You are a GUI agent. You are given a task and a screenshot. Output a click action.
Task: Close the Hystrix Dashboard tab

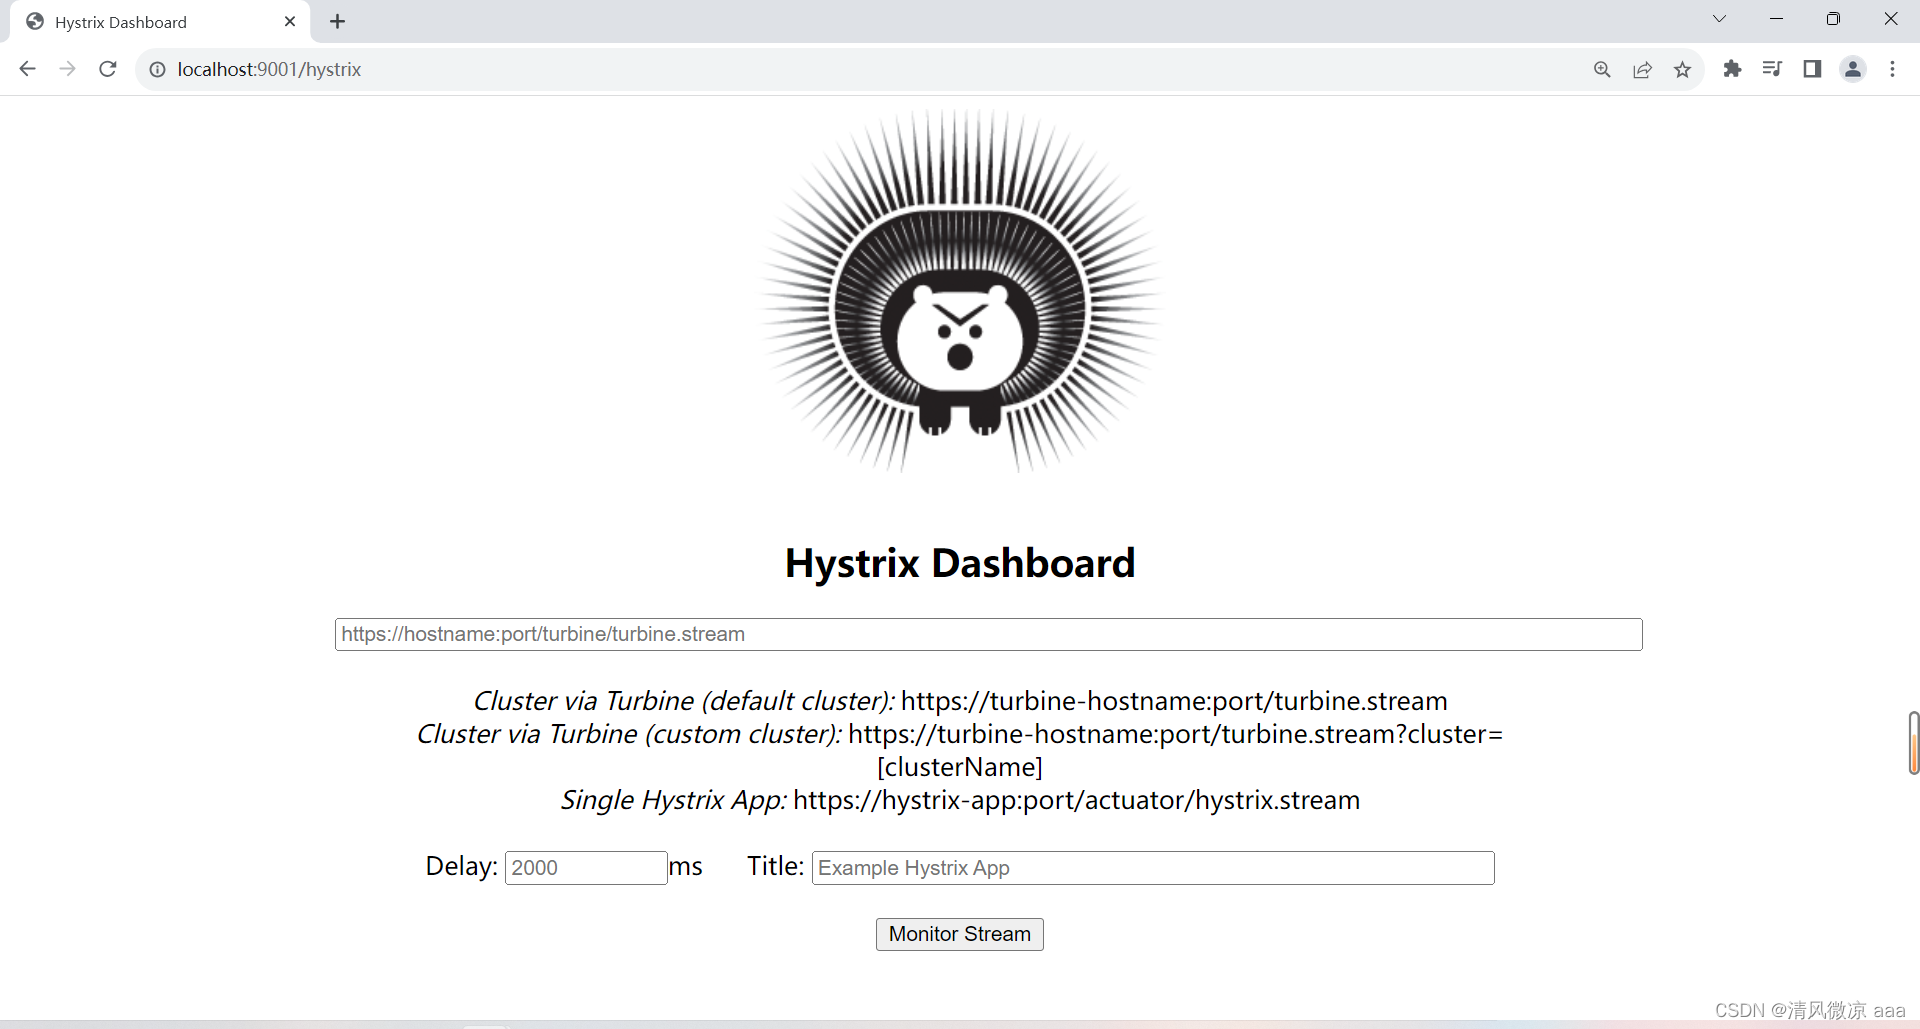tap(290, 21)
